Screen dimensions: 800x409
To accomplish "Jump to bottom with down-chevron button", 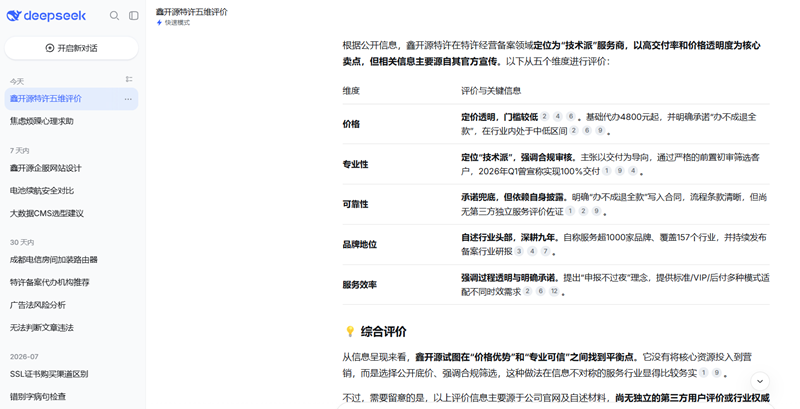I will (760, 381).
